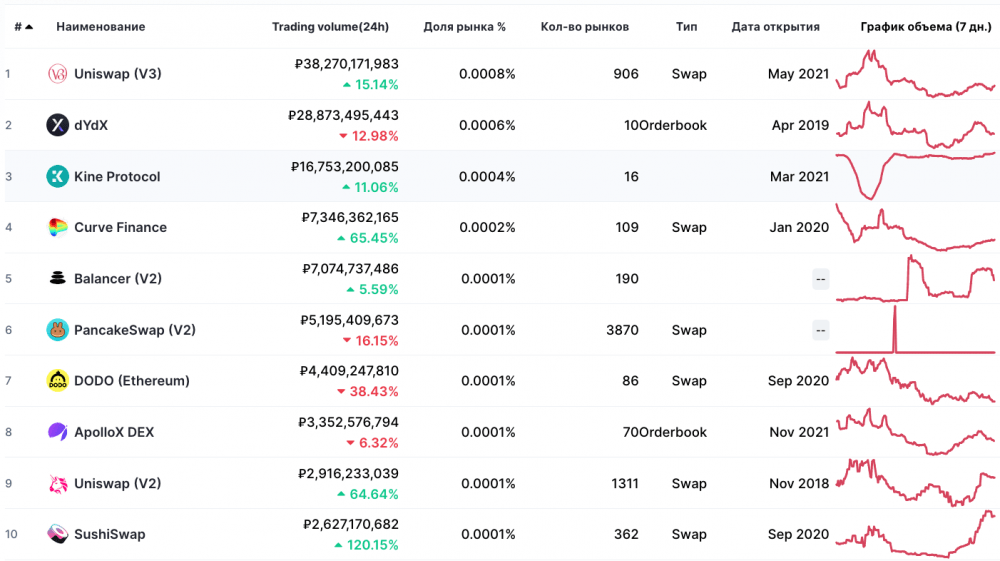The width and height of the screenshot is (1000, 561).
Task: Click the 38.43% decline for DODO
Action: pos(368,391)
